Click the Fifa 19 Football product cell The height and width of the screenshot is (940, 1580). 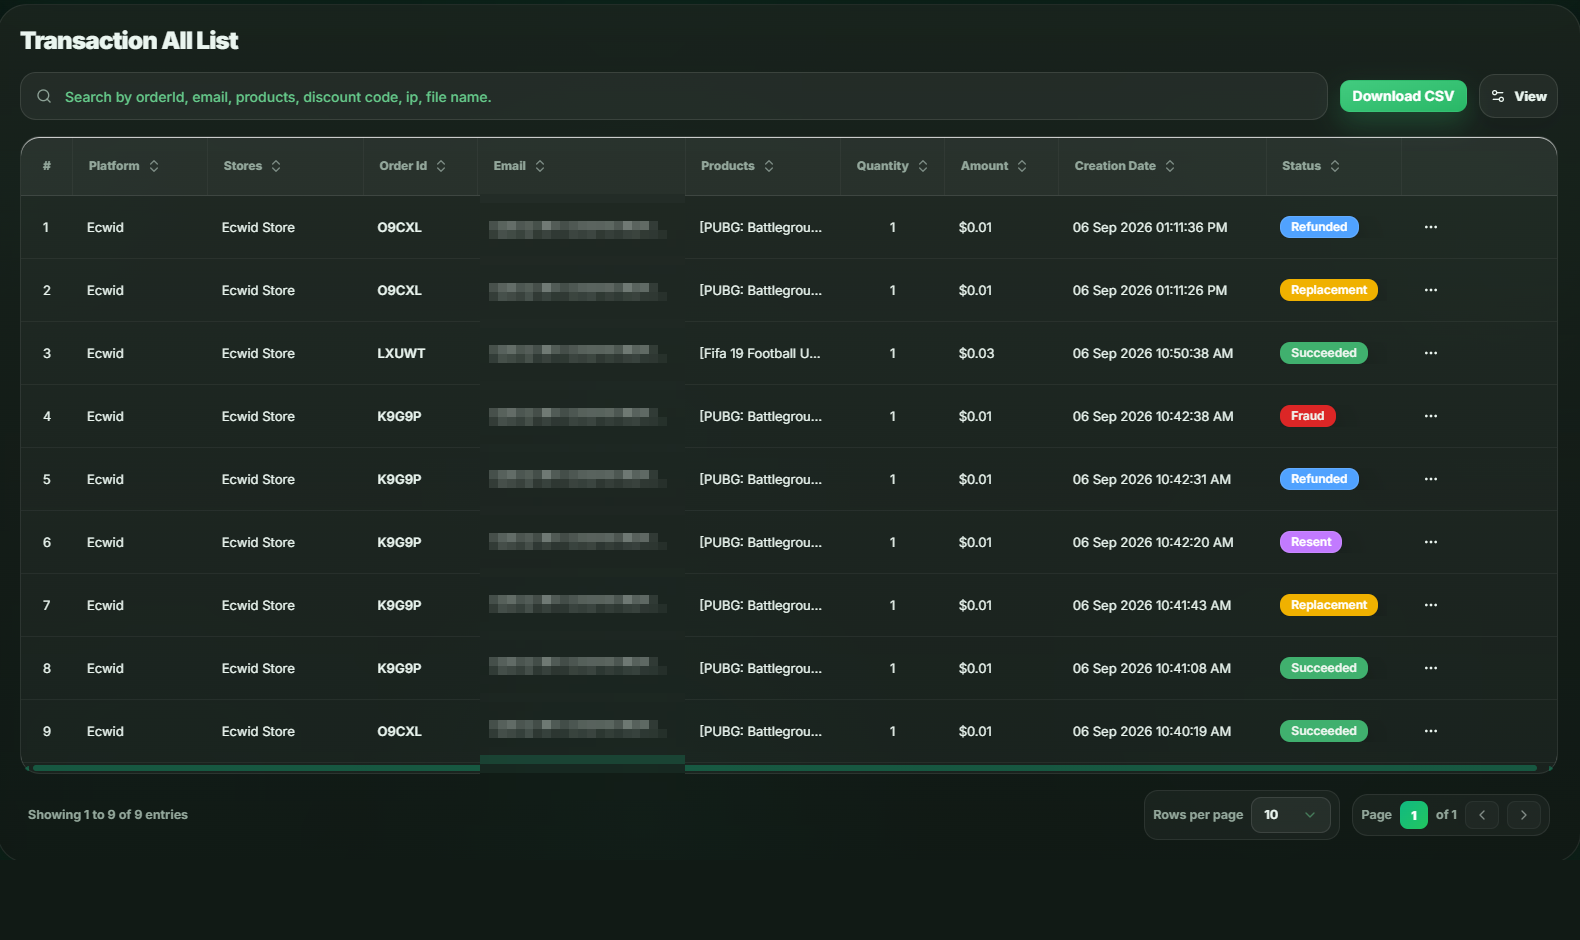(760, 353)
